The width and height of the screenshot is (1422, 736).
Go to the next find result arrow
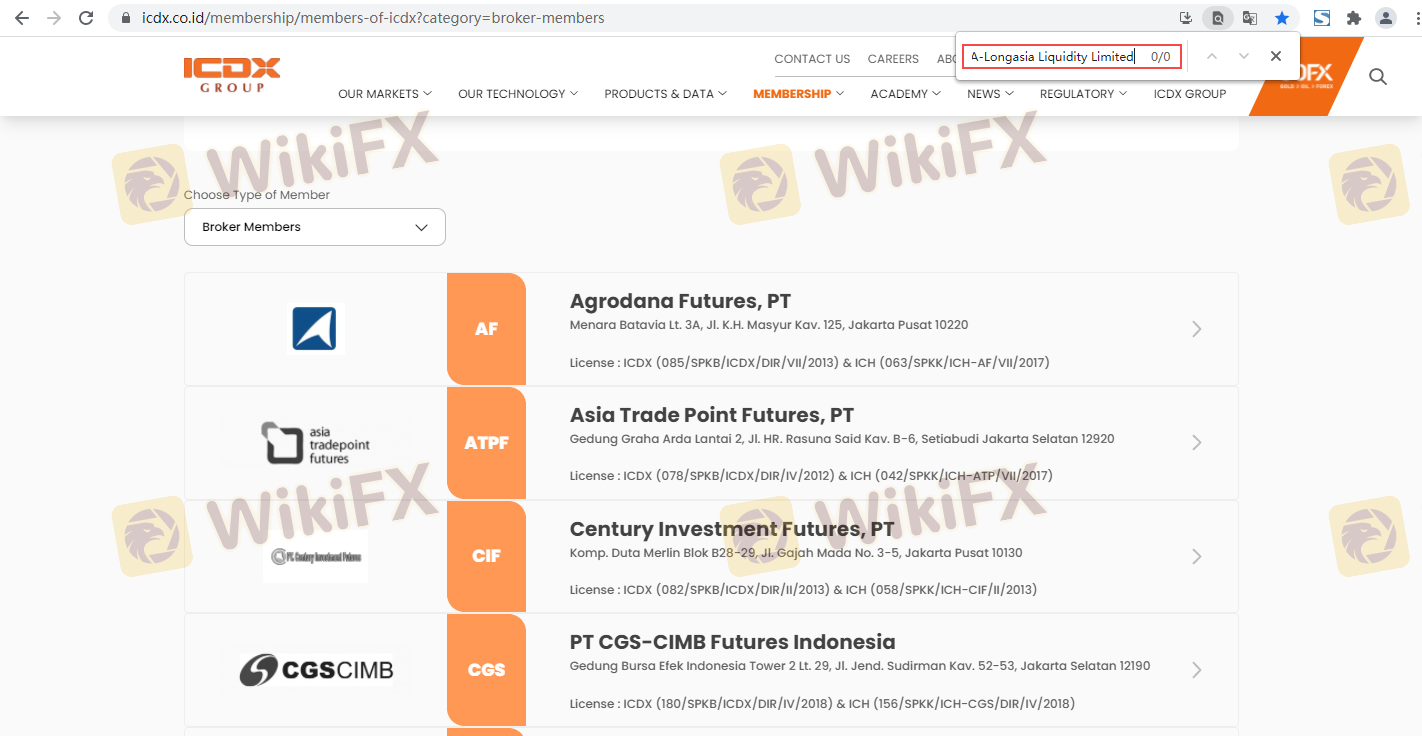pyautogui.click(x=1243, y=57)
